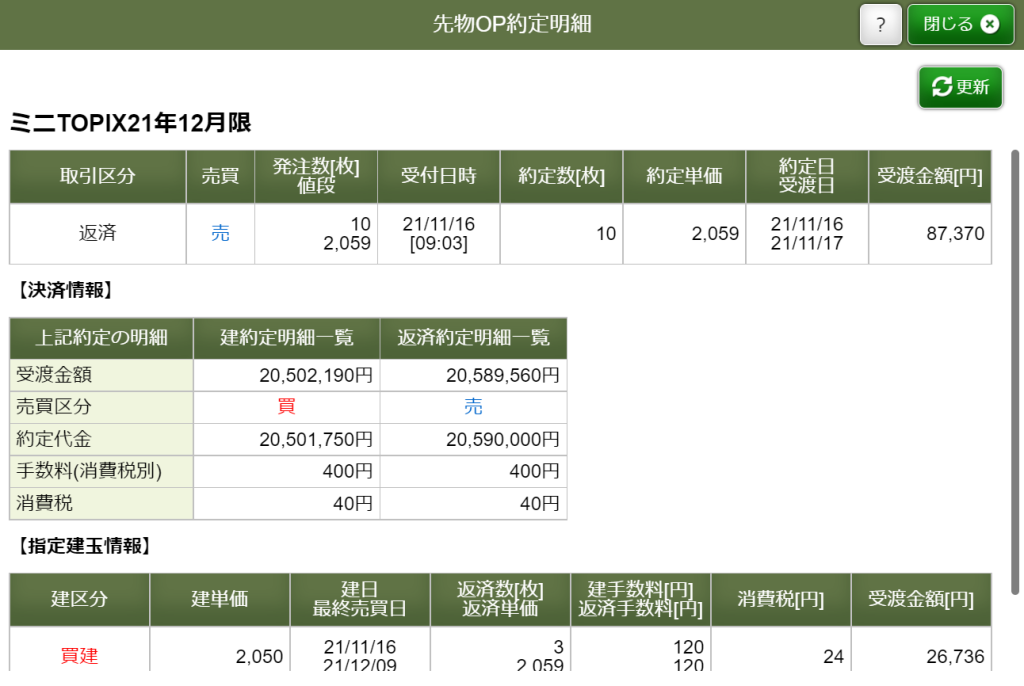Select the 【決済情報】 section label
This screenshot has height=686, width=1024.
click(x=65, y=290)
